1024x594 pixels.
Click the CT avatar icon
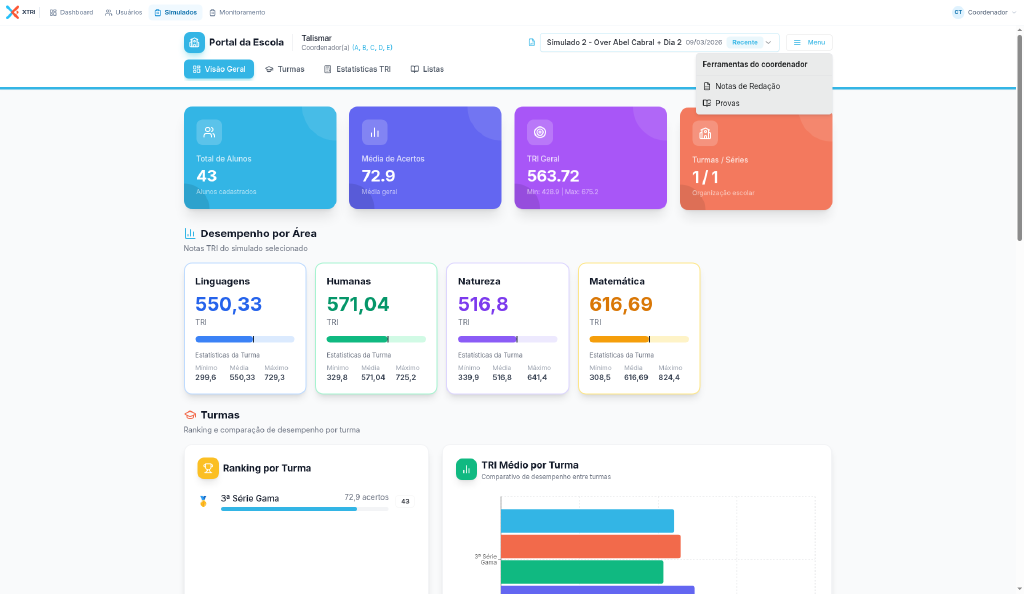click(x=958, y=12)
